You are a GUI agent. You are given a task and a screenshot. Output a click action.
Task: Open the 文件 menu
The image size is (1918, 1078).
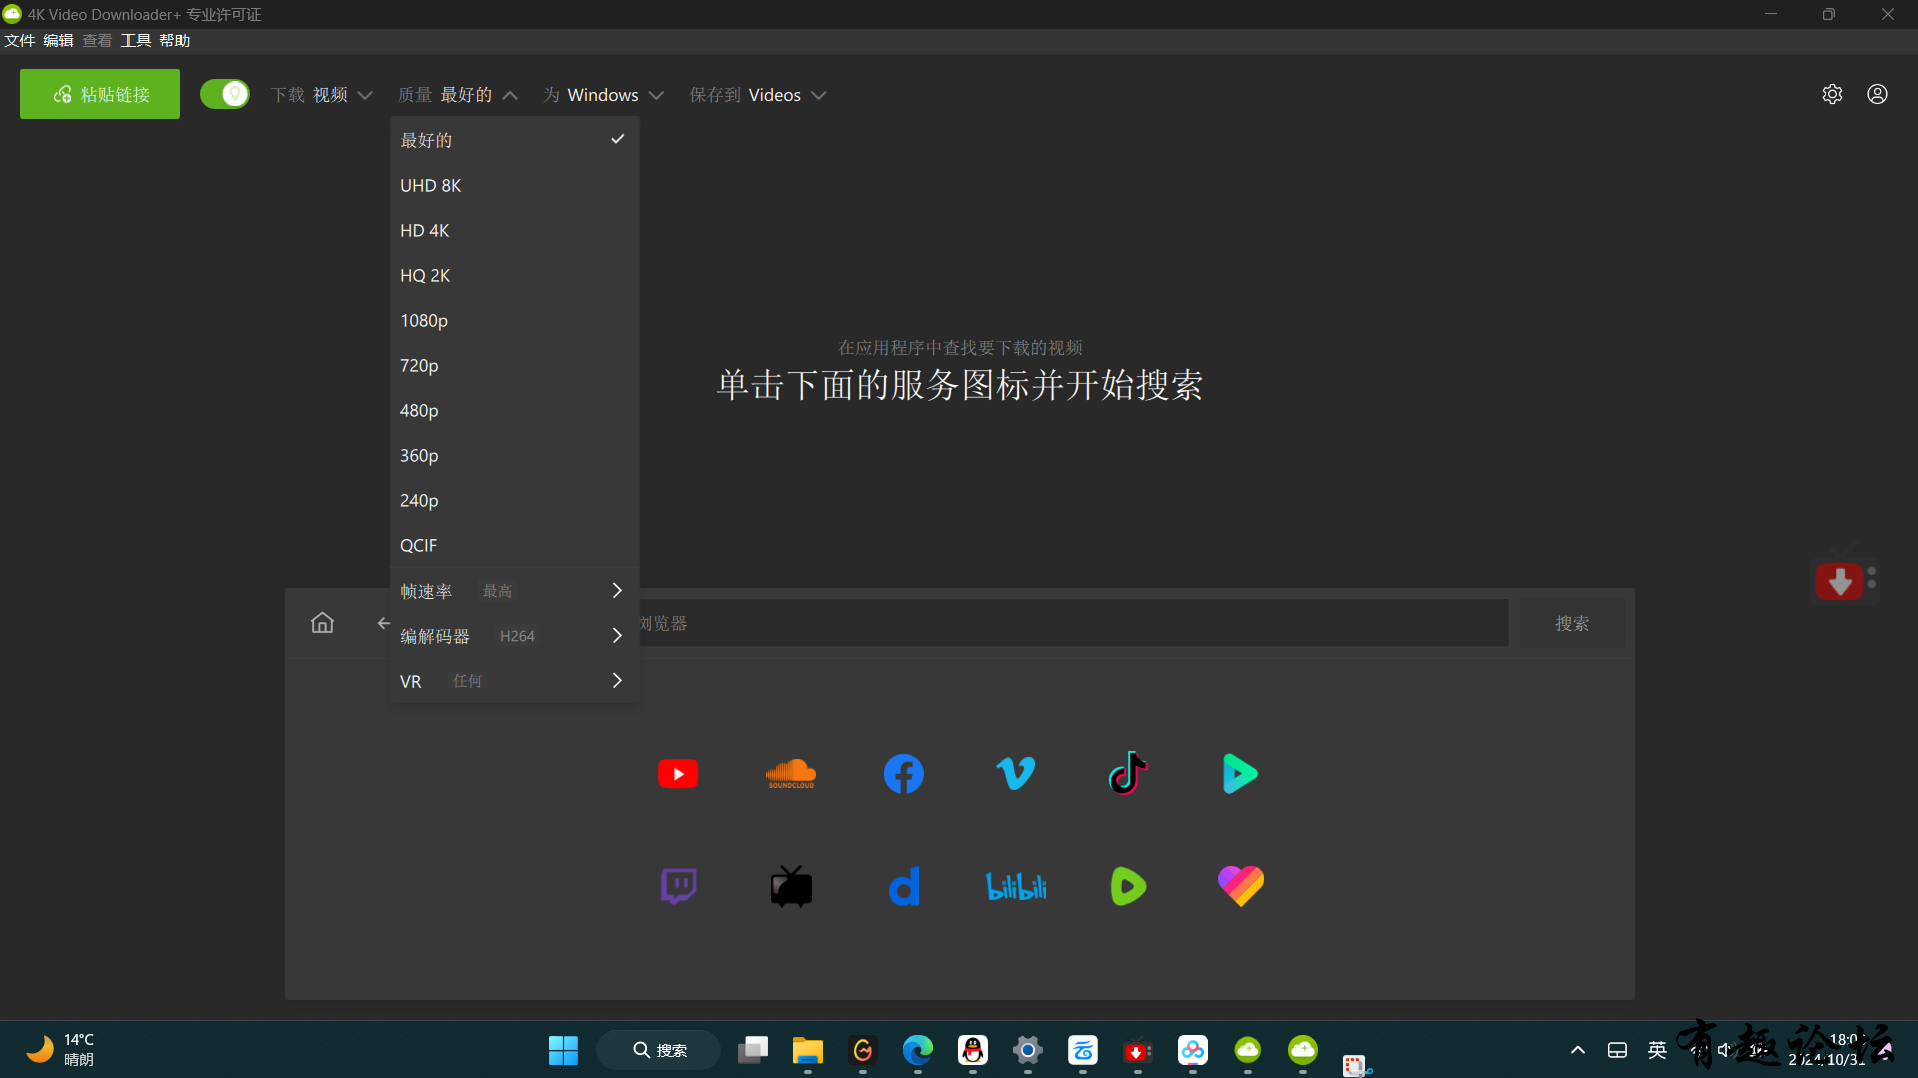(19, 40)
